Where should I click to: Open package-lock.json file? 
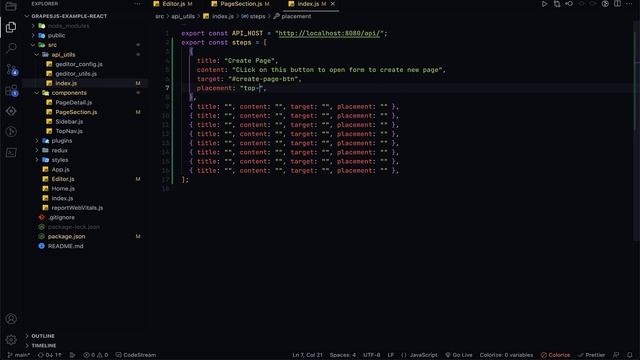click(x=73, y=227)
